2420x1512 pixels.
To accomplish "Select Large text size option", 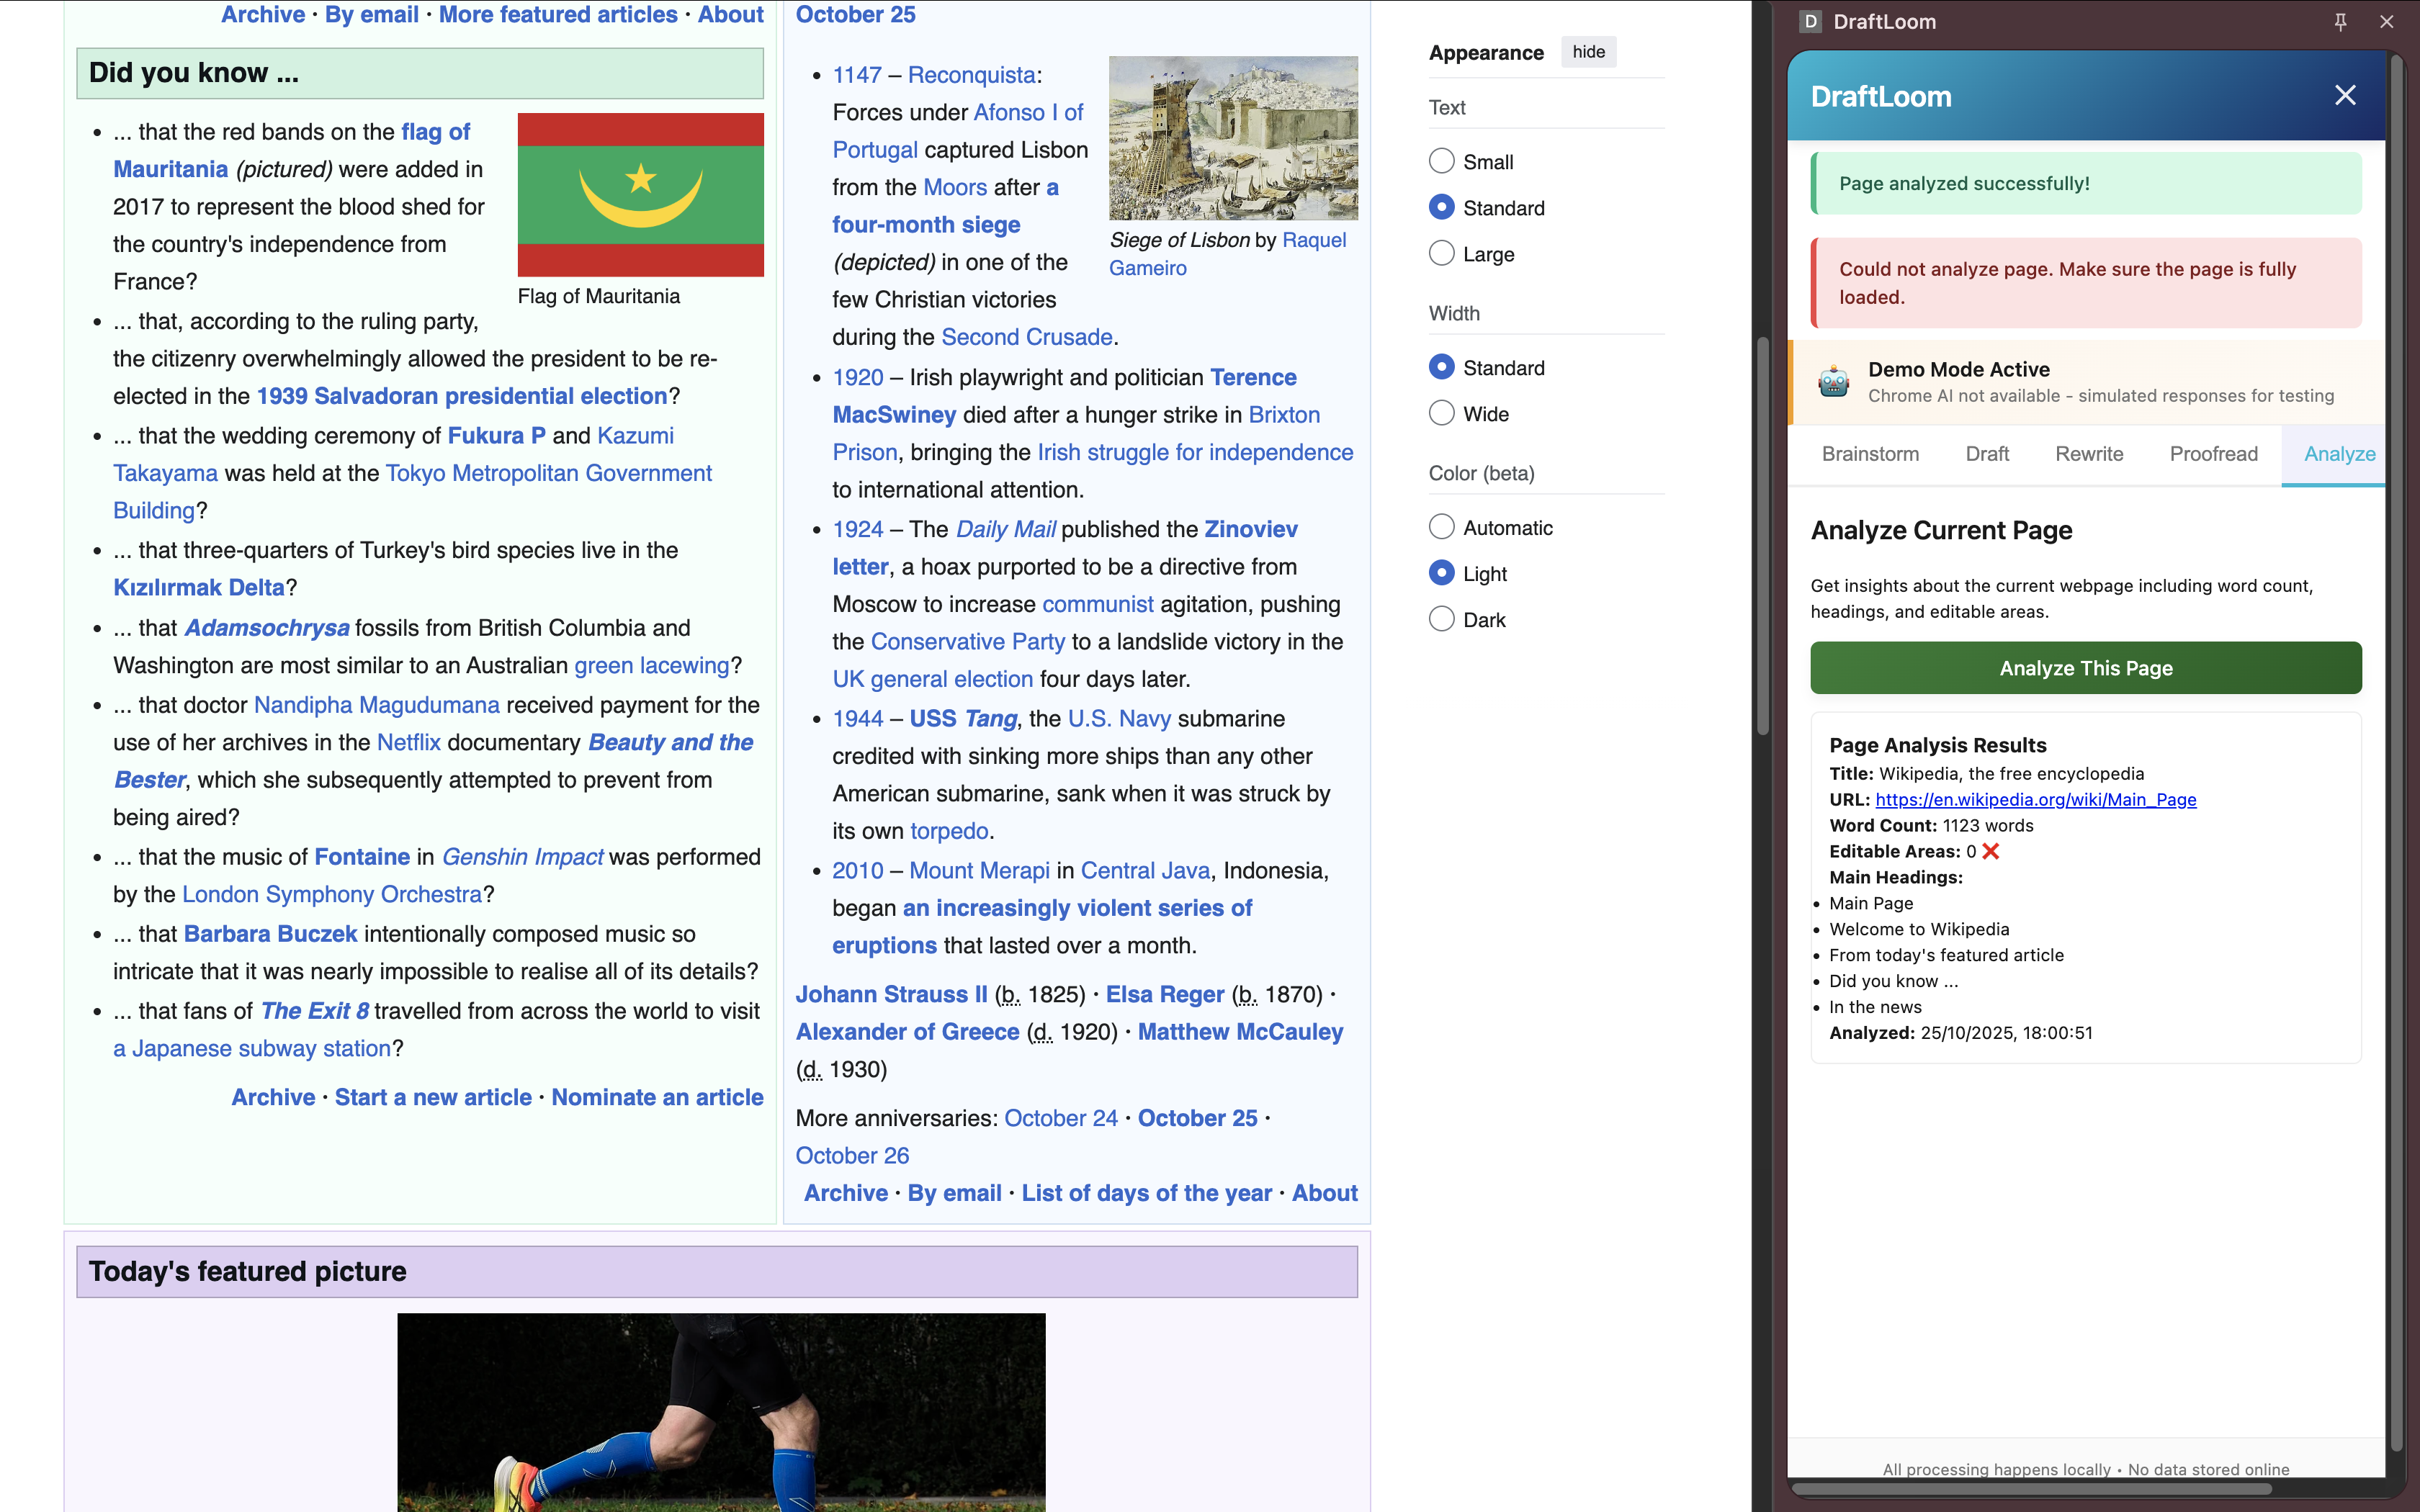I will pos(1441,253).
